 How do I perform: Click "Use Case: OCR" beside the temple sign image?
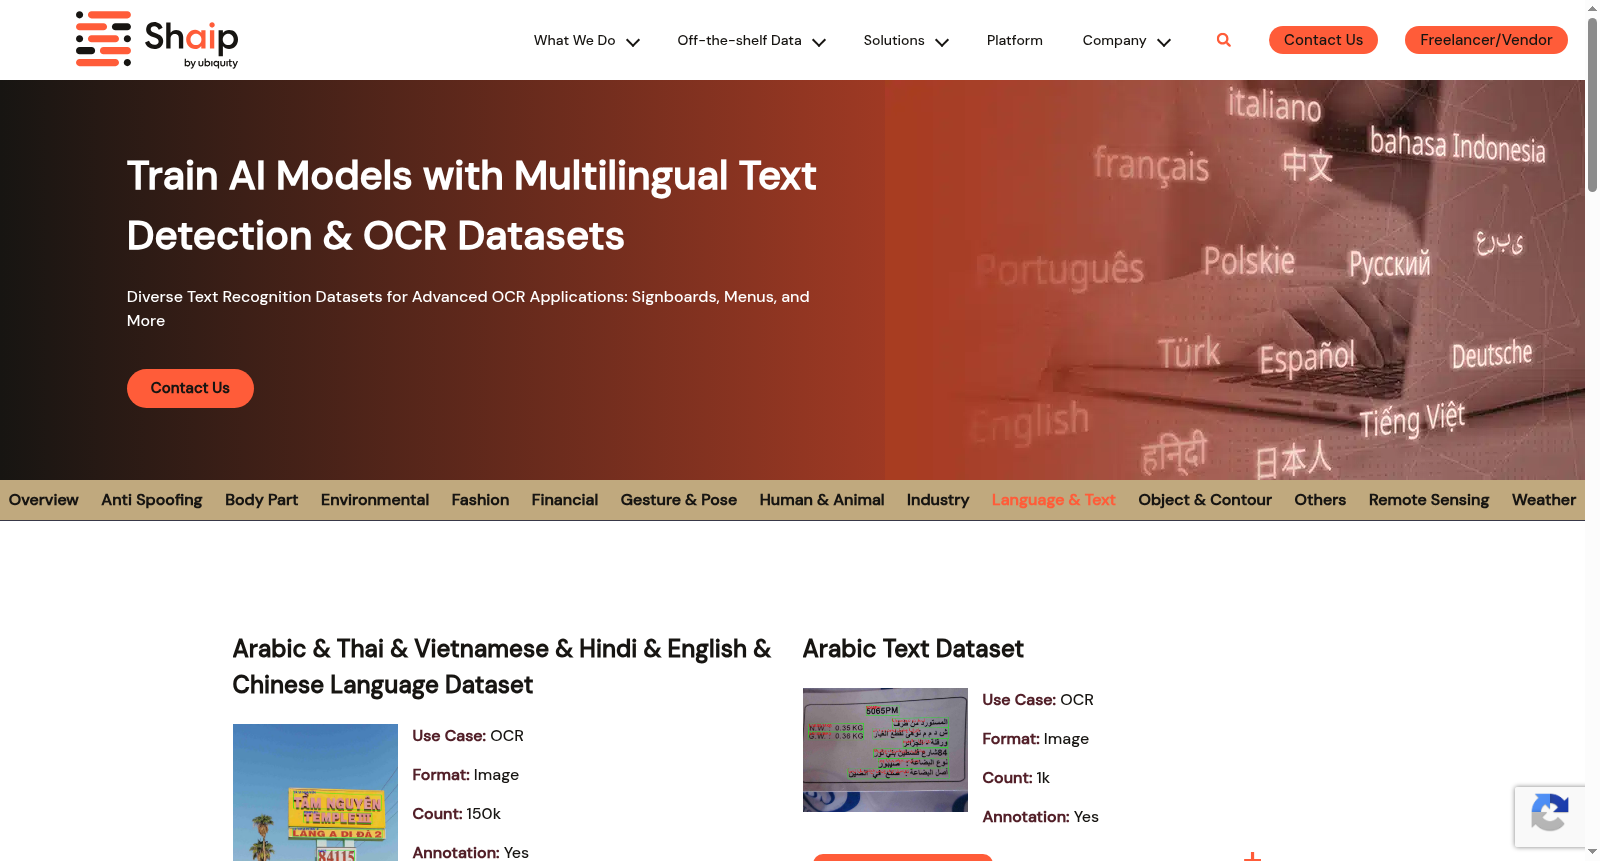(468, 736)
